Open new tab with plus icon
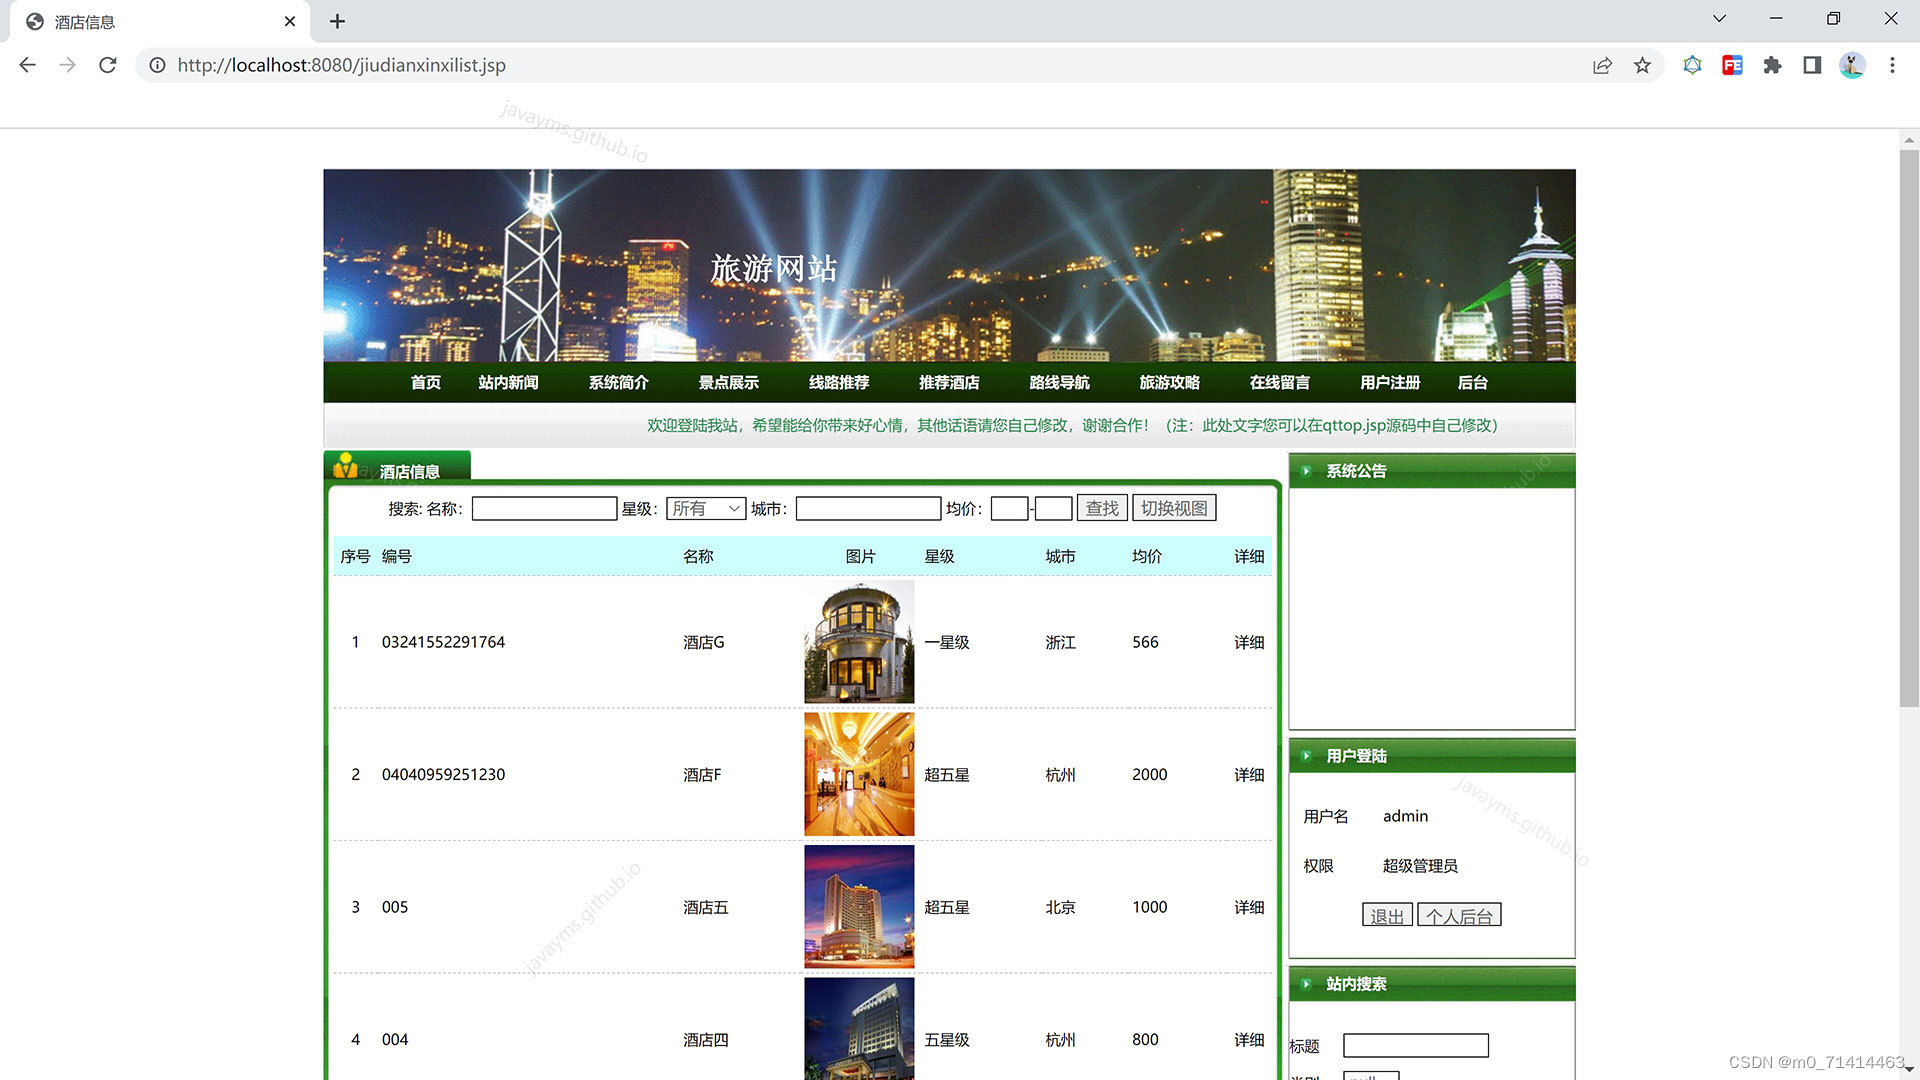1920x1080 pixels. point(337,21)
